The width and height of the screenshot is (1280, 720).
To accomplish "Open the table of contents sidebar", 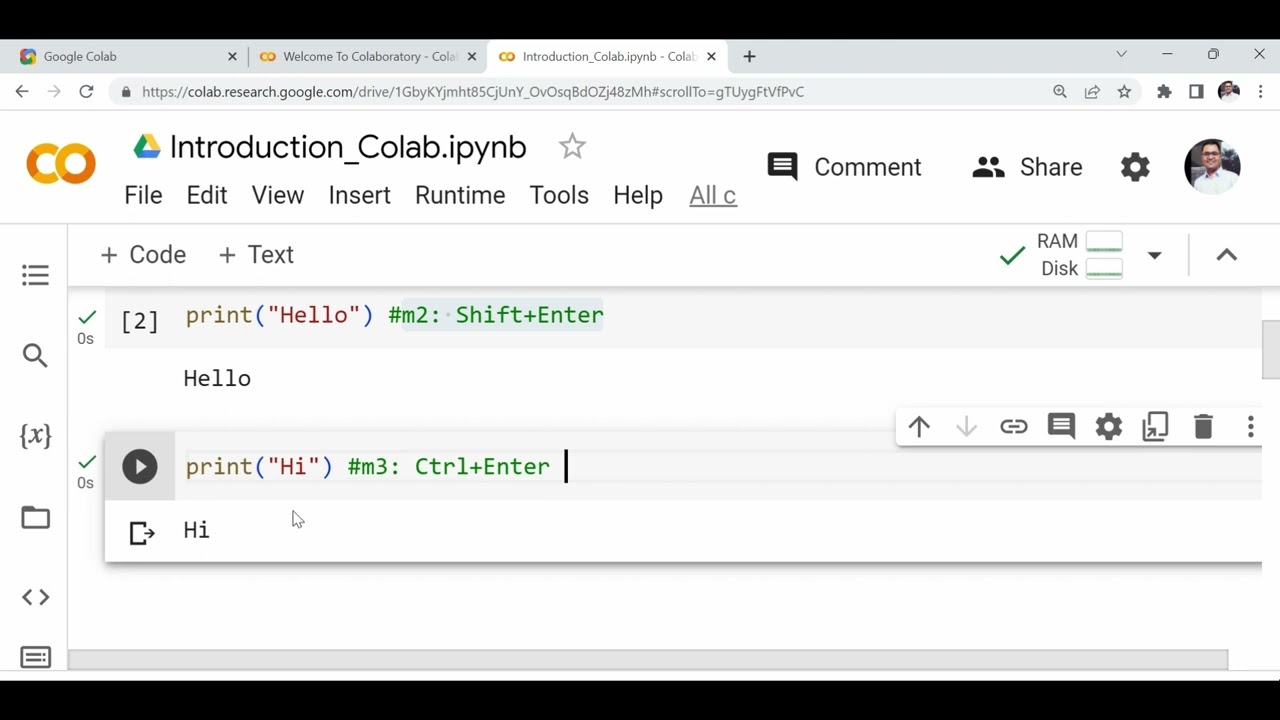I will (35, 275).
